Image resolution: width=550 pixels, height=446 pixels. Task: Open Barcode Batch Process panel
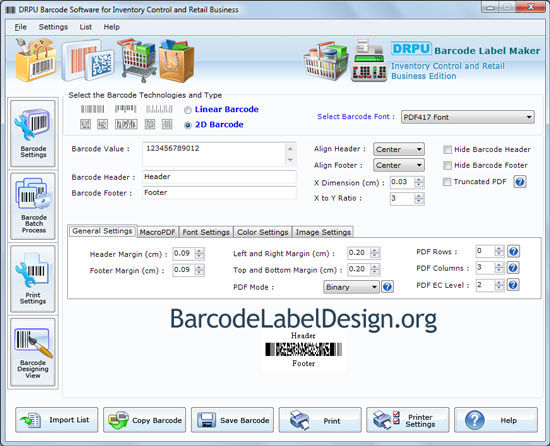[x=33, y=206]
